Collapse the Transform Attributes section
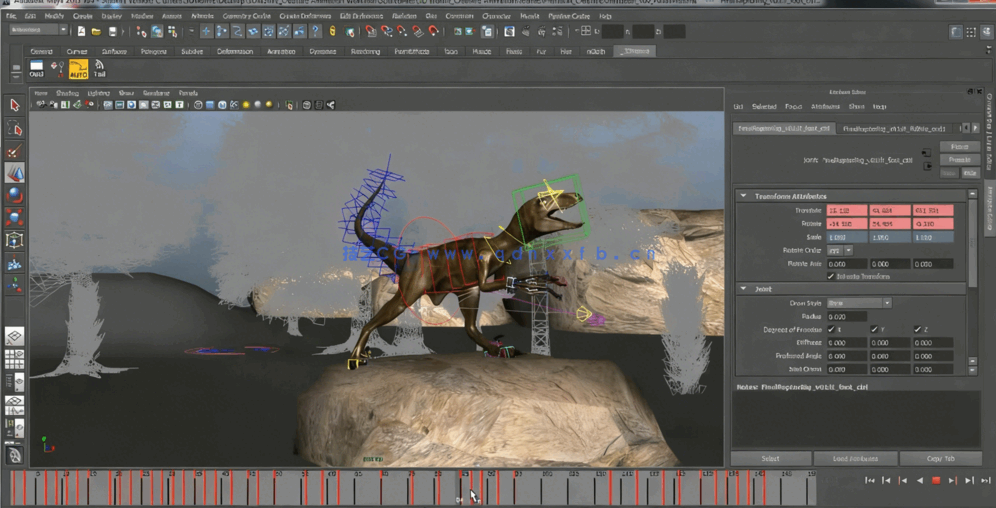 743,196
